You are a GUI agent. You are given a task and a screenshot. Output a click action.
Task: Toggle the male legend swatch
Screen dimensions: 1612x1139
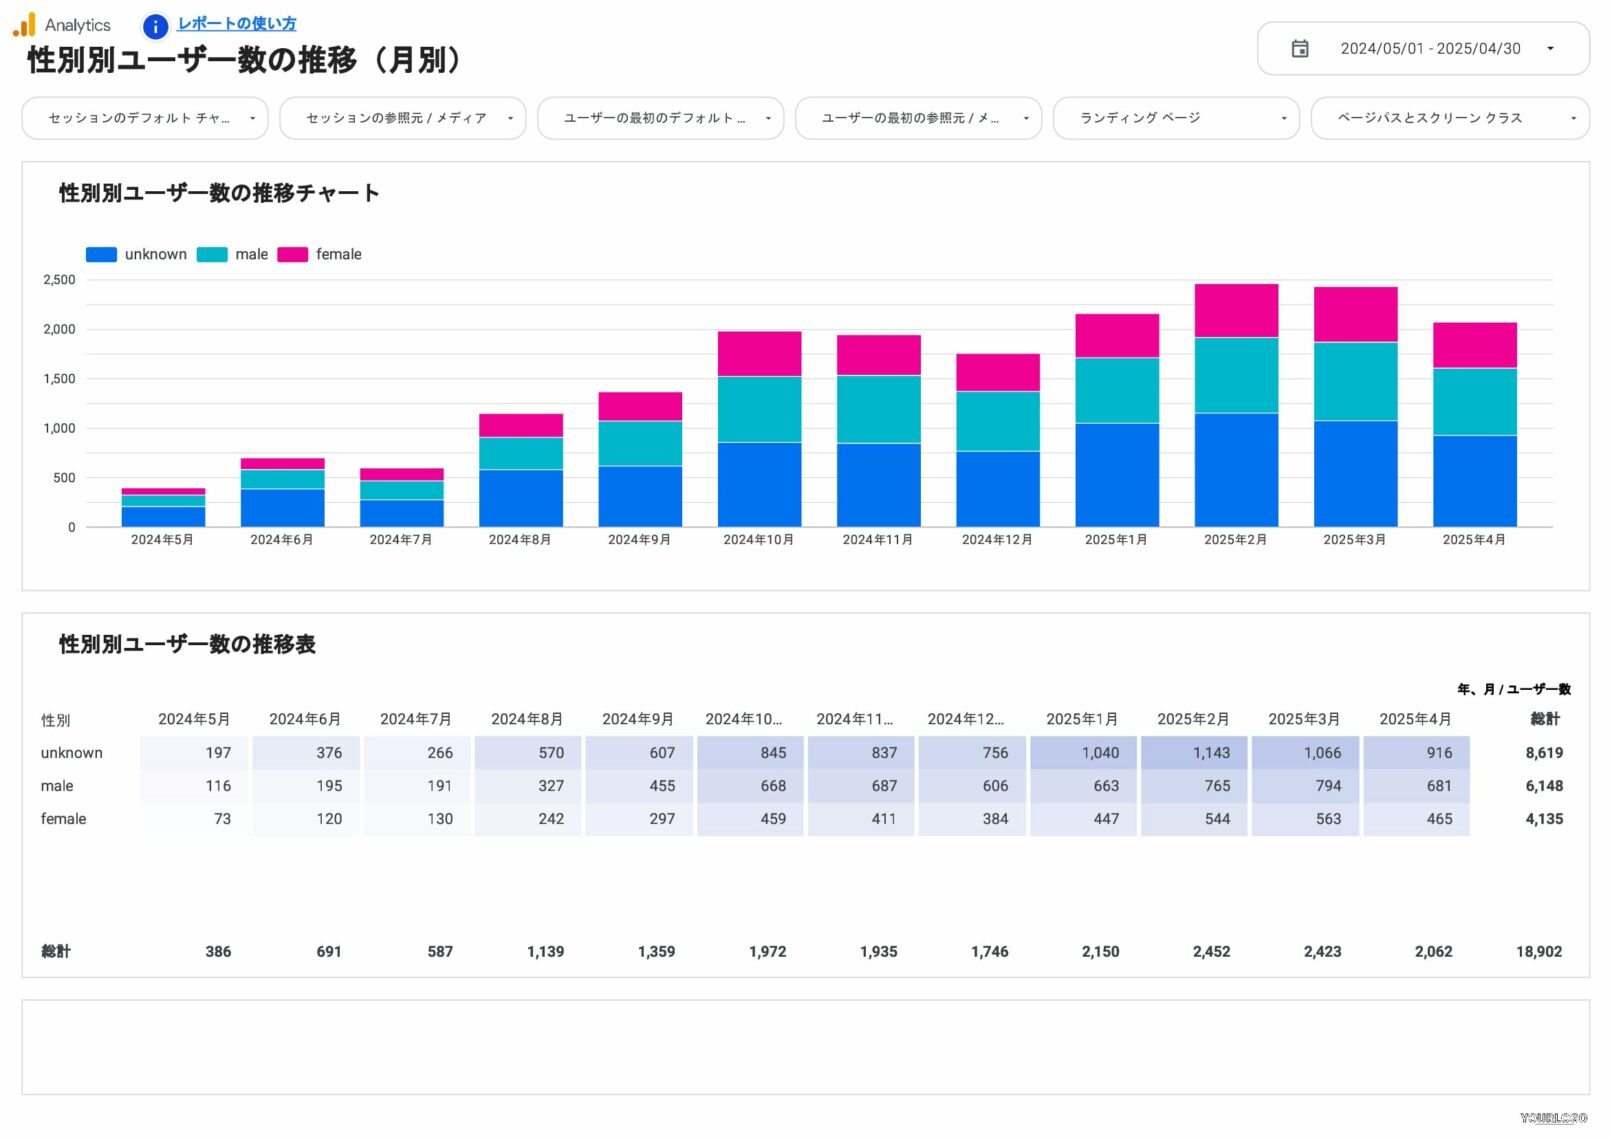coord(212,255)
